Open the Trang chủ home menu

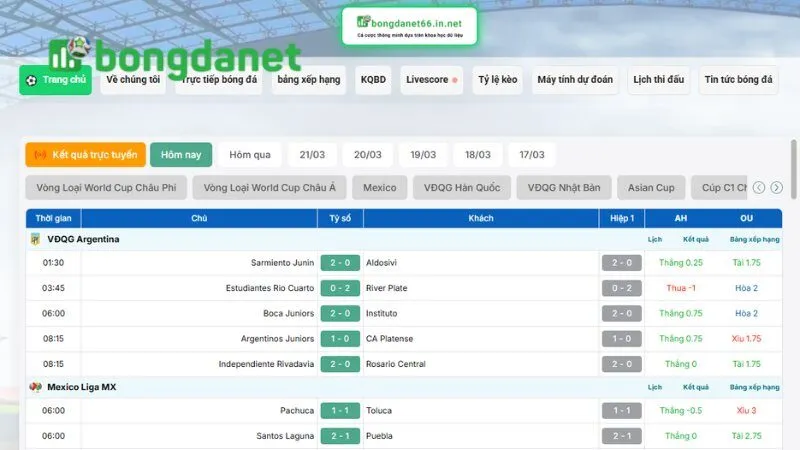56,80
